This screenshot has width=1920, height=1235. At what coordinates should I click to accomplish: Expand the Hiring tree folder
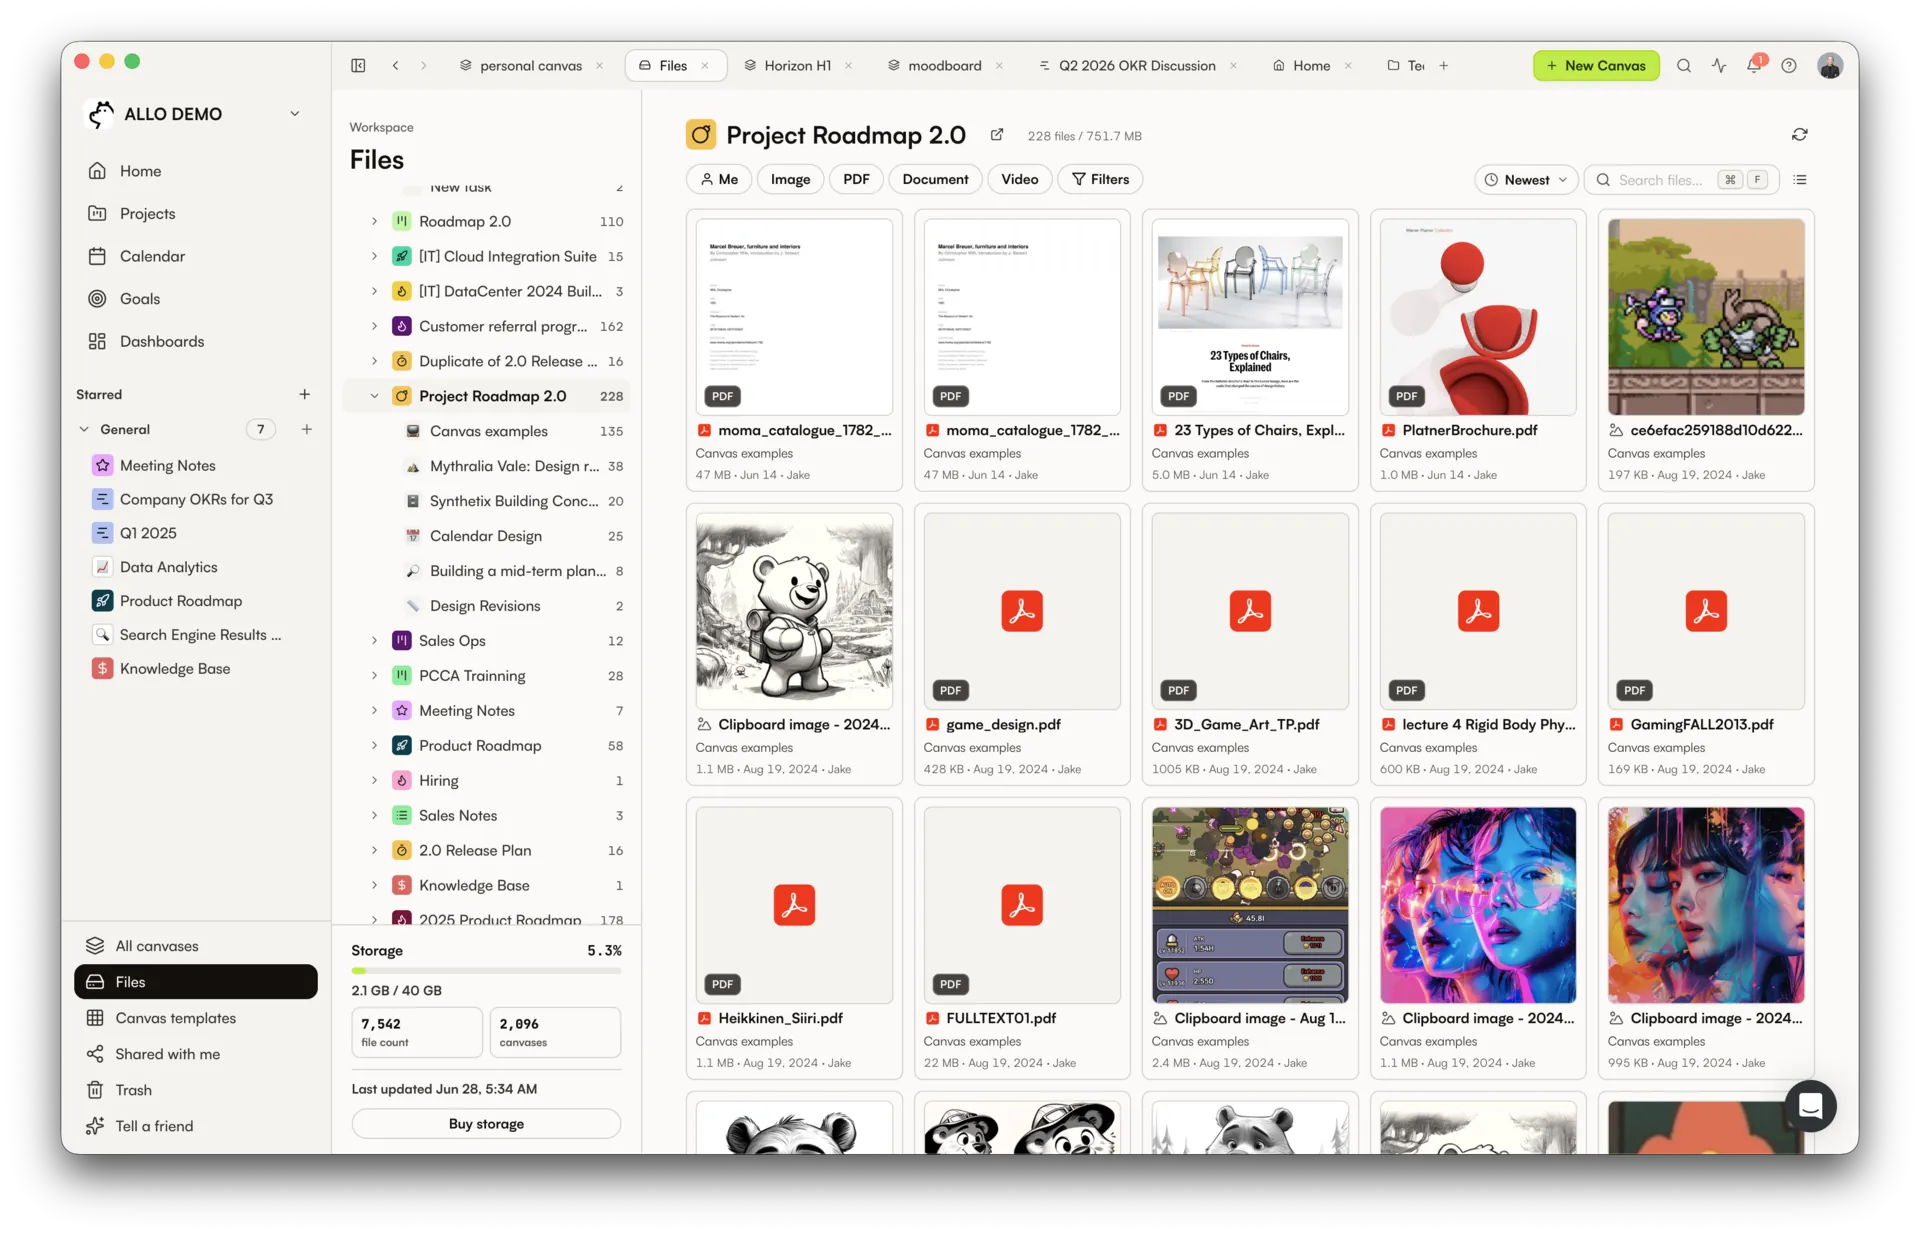[x=374, y=781]
